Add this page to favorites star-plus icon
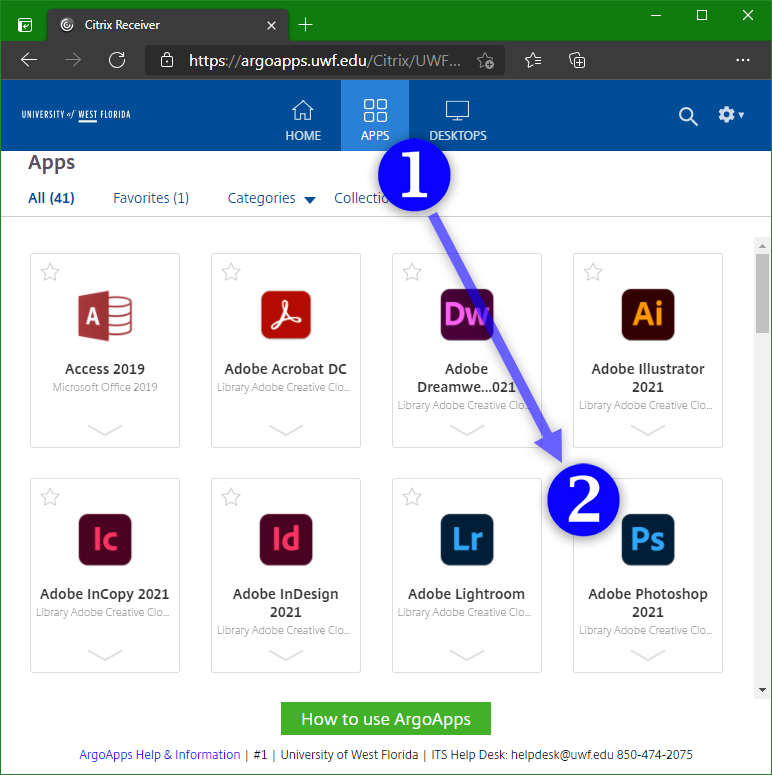 point(485,61)
